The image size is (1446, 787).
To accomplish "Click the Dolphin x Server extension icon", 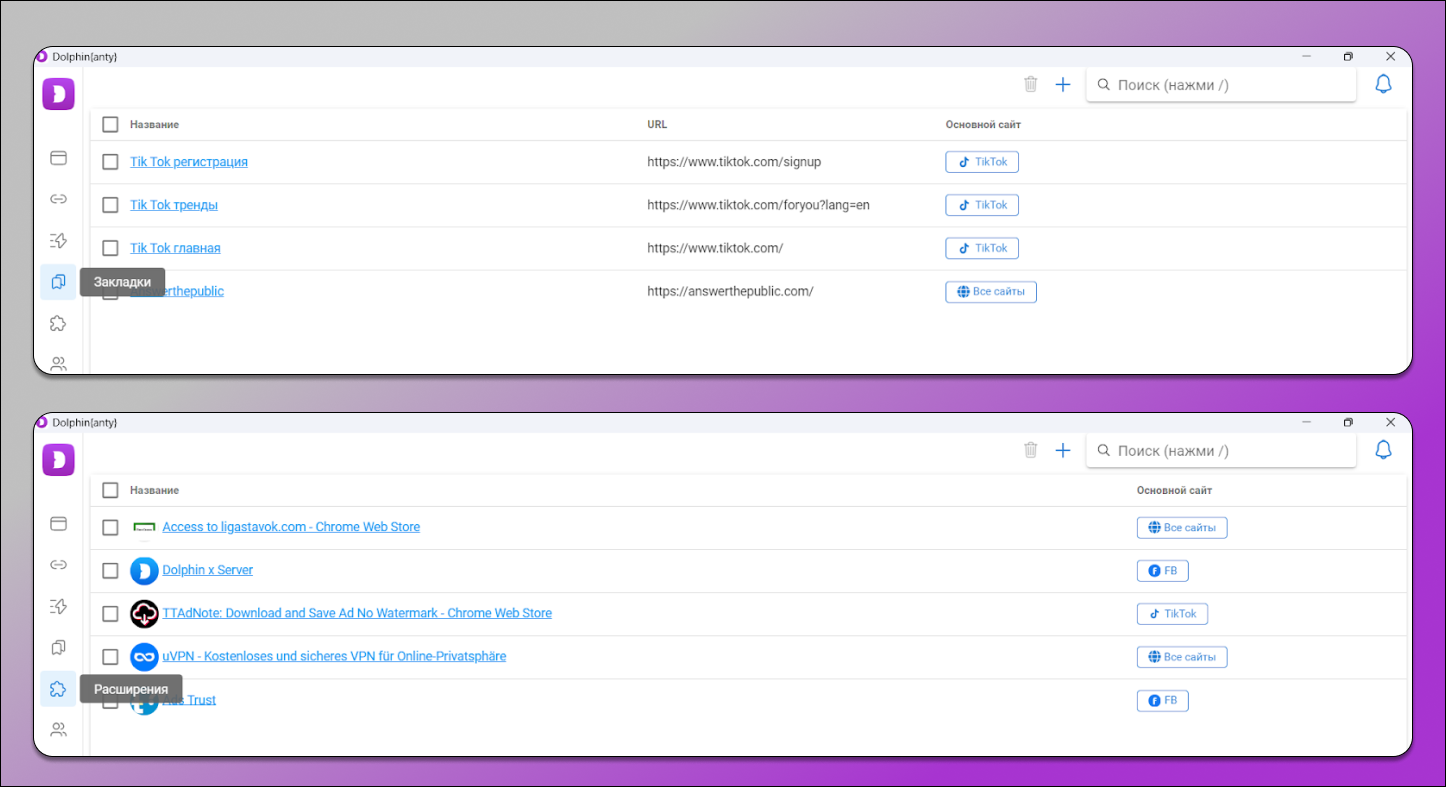I will [x=144, y=571].
